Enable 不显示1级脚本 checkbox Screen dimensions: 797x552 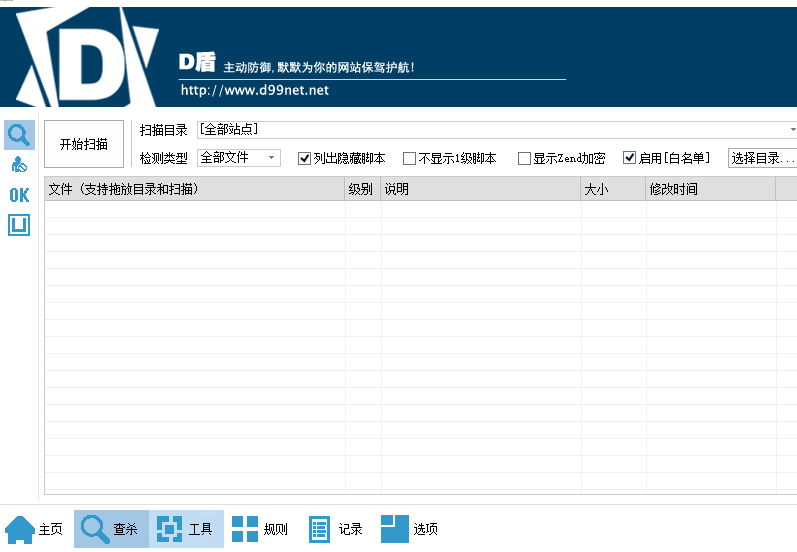click(x=409, y=158)
